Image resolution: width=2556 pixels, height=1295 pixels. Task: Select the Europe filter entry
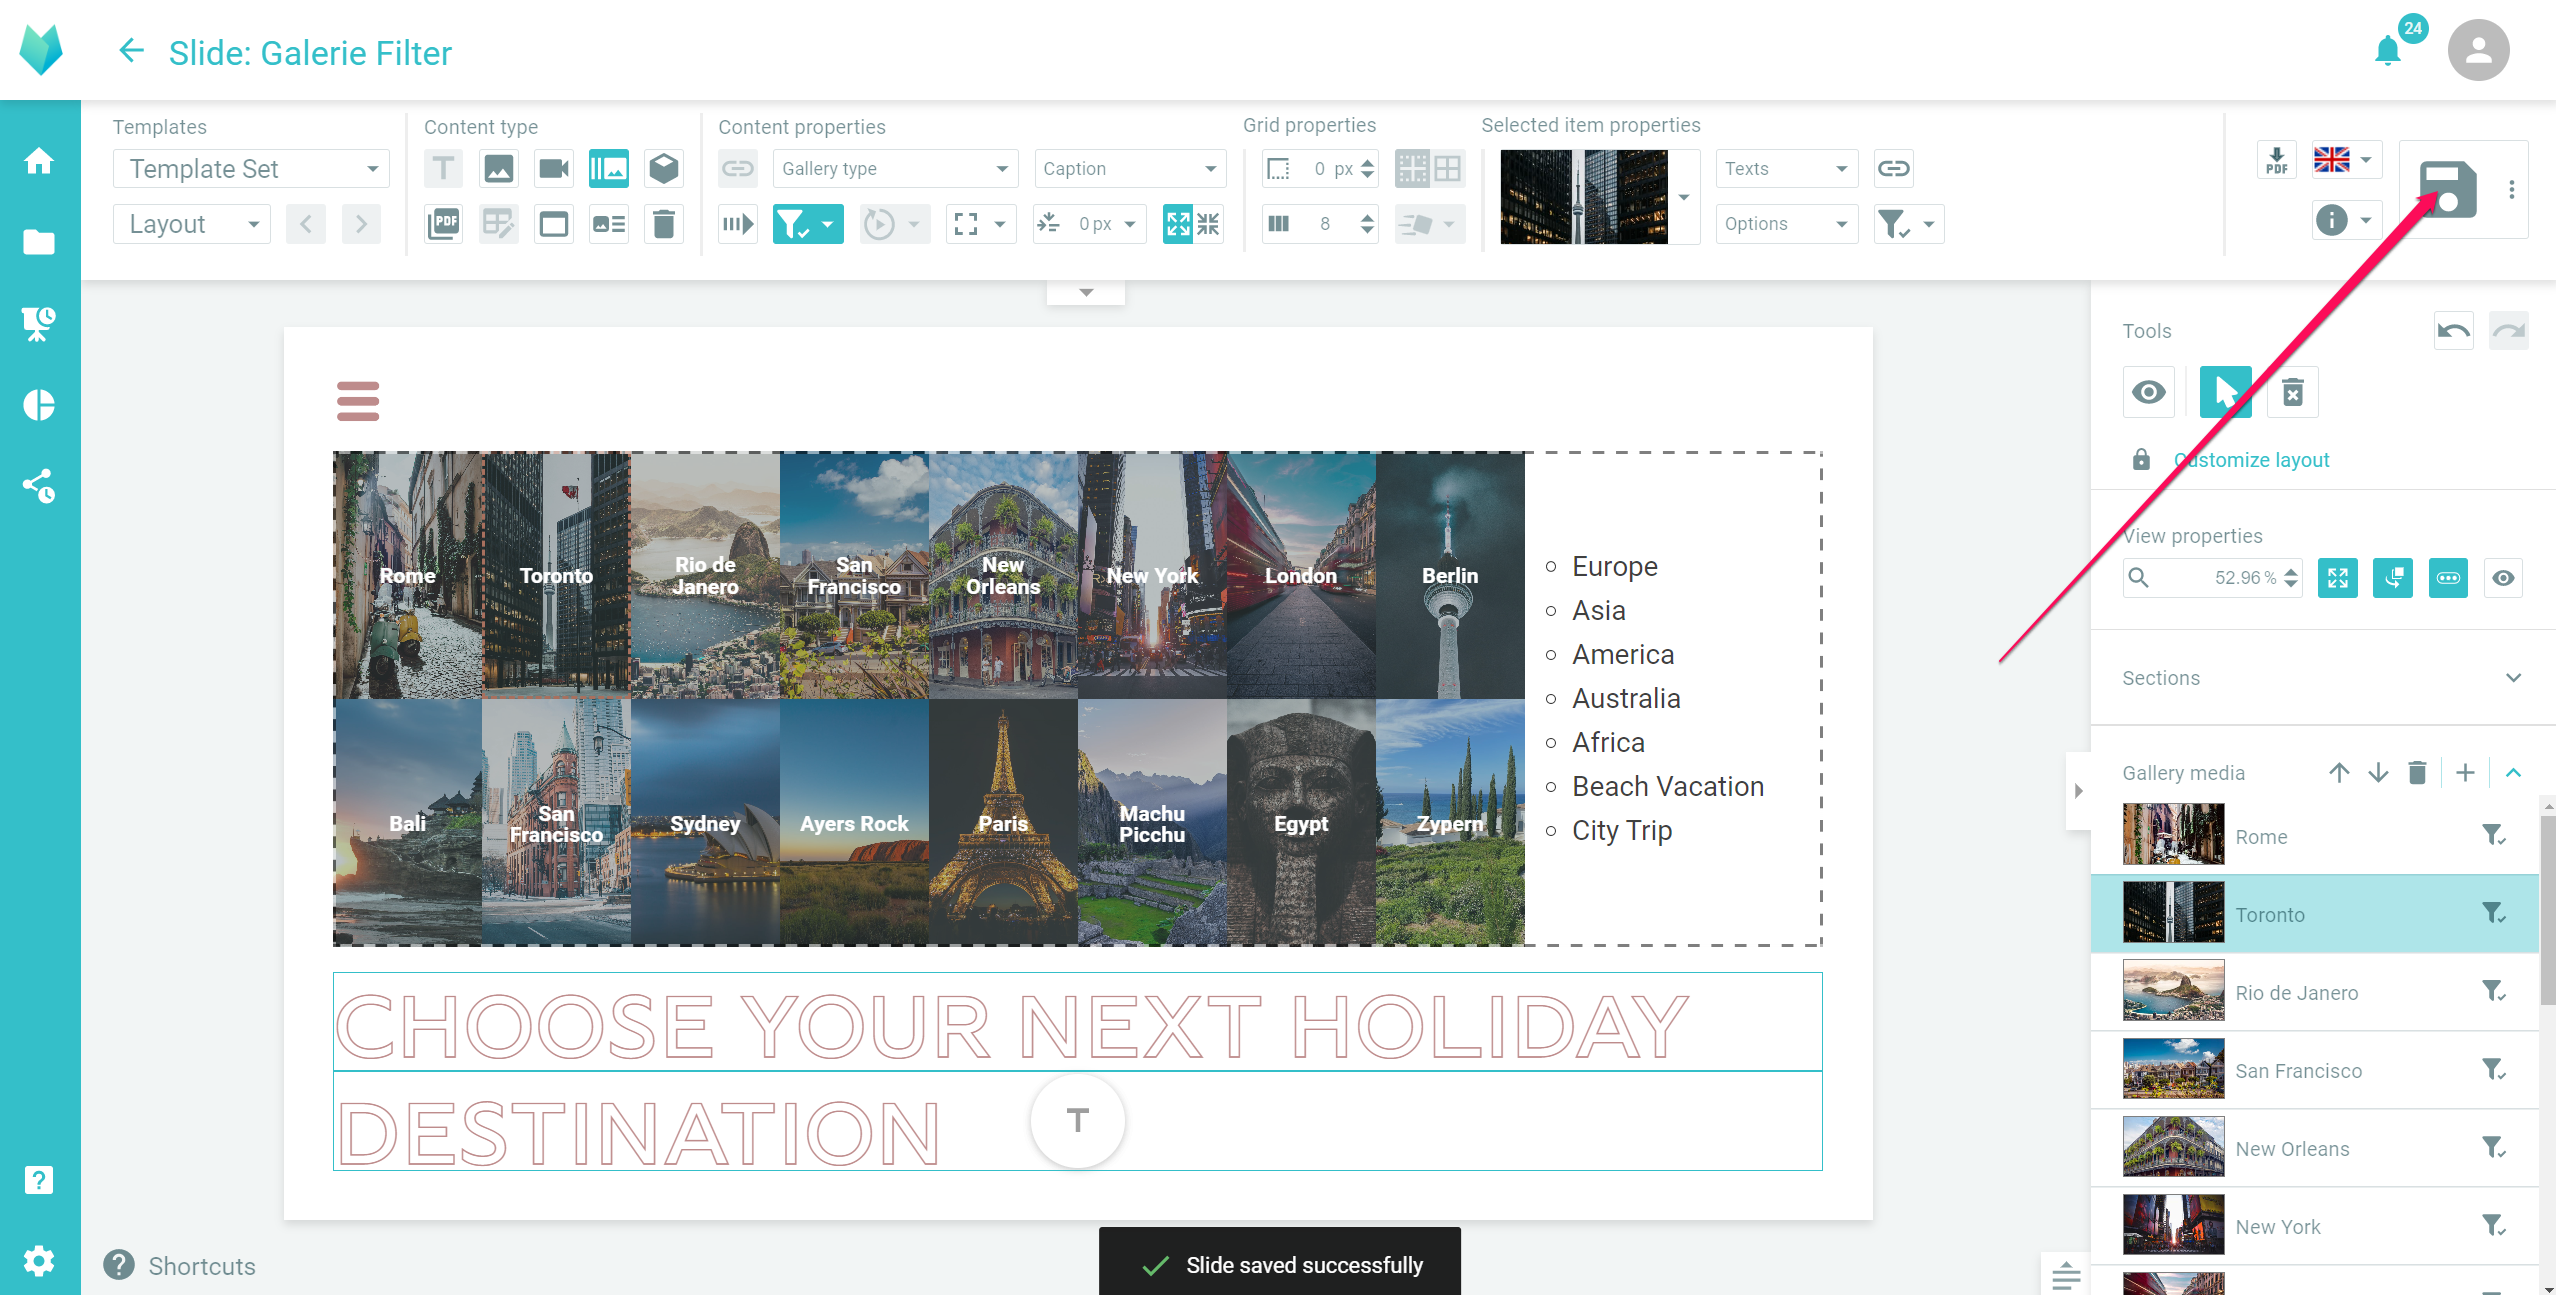coord(1614,566)
